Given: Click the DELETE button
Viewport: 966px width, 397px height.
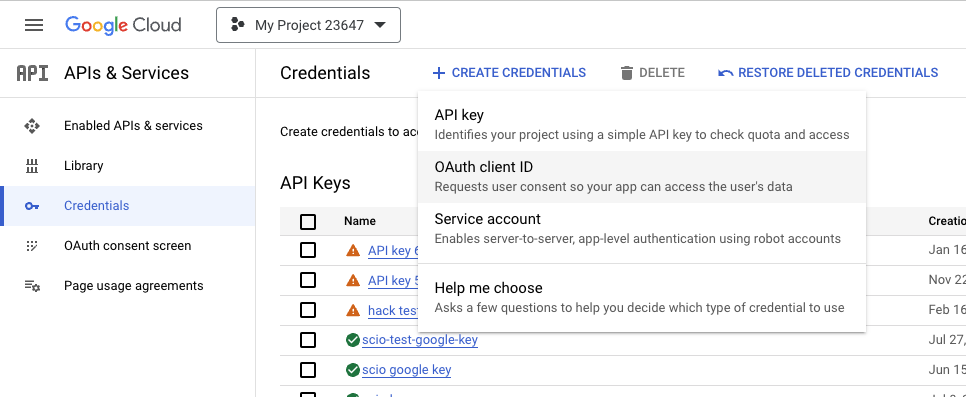Looking at the screenshot, I should pyautogui.click(x=652, y=73).
